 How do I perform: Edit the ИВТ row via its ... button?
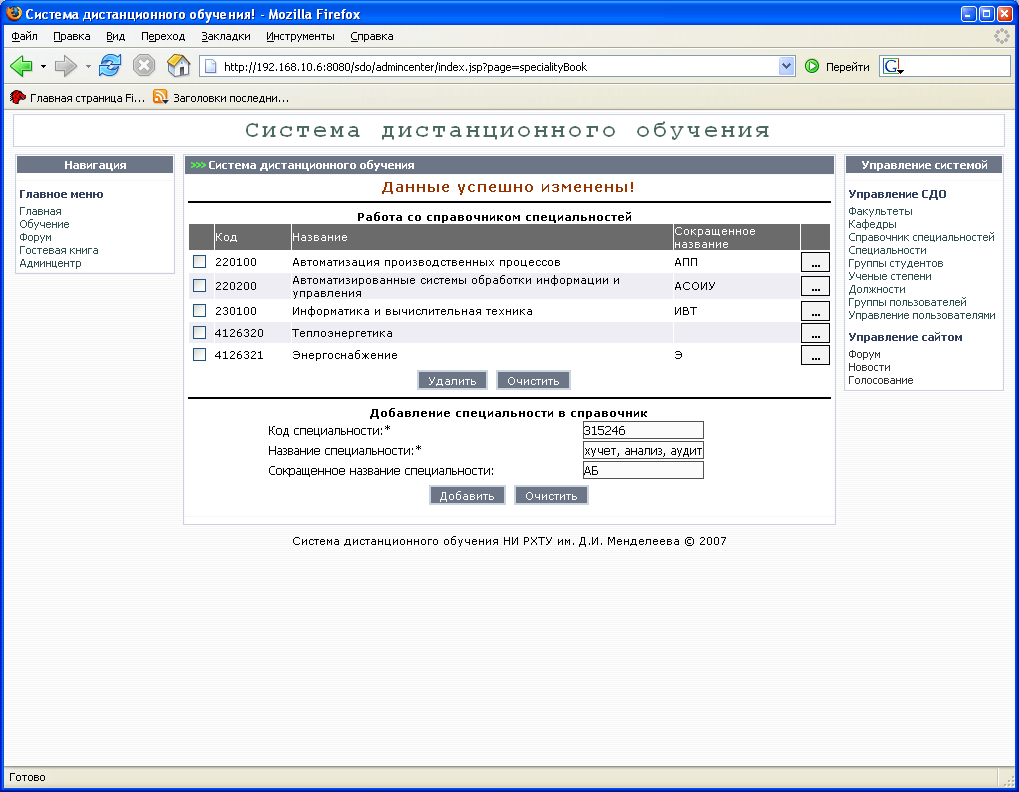[815, 311]
